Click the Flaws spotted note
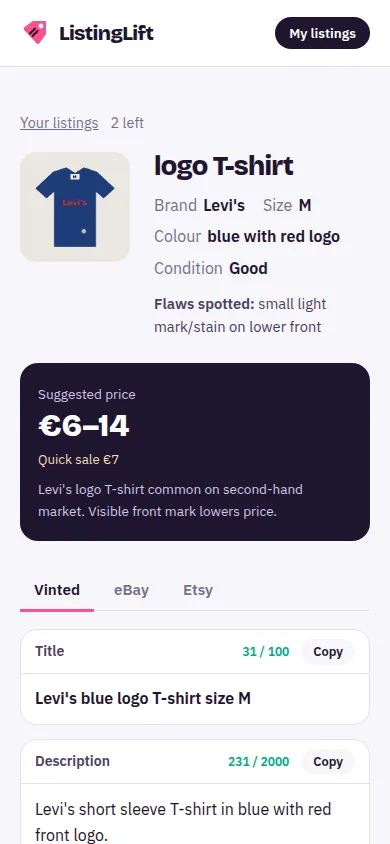 (x=240, y=315)
